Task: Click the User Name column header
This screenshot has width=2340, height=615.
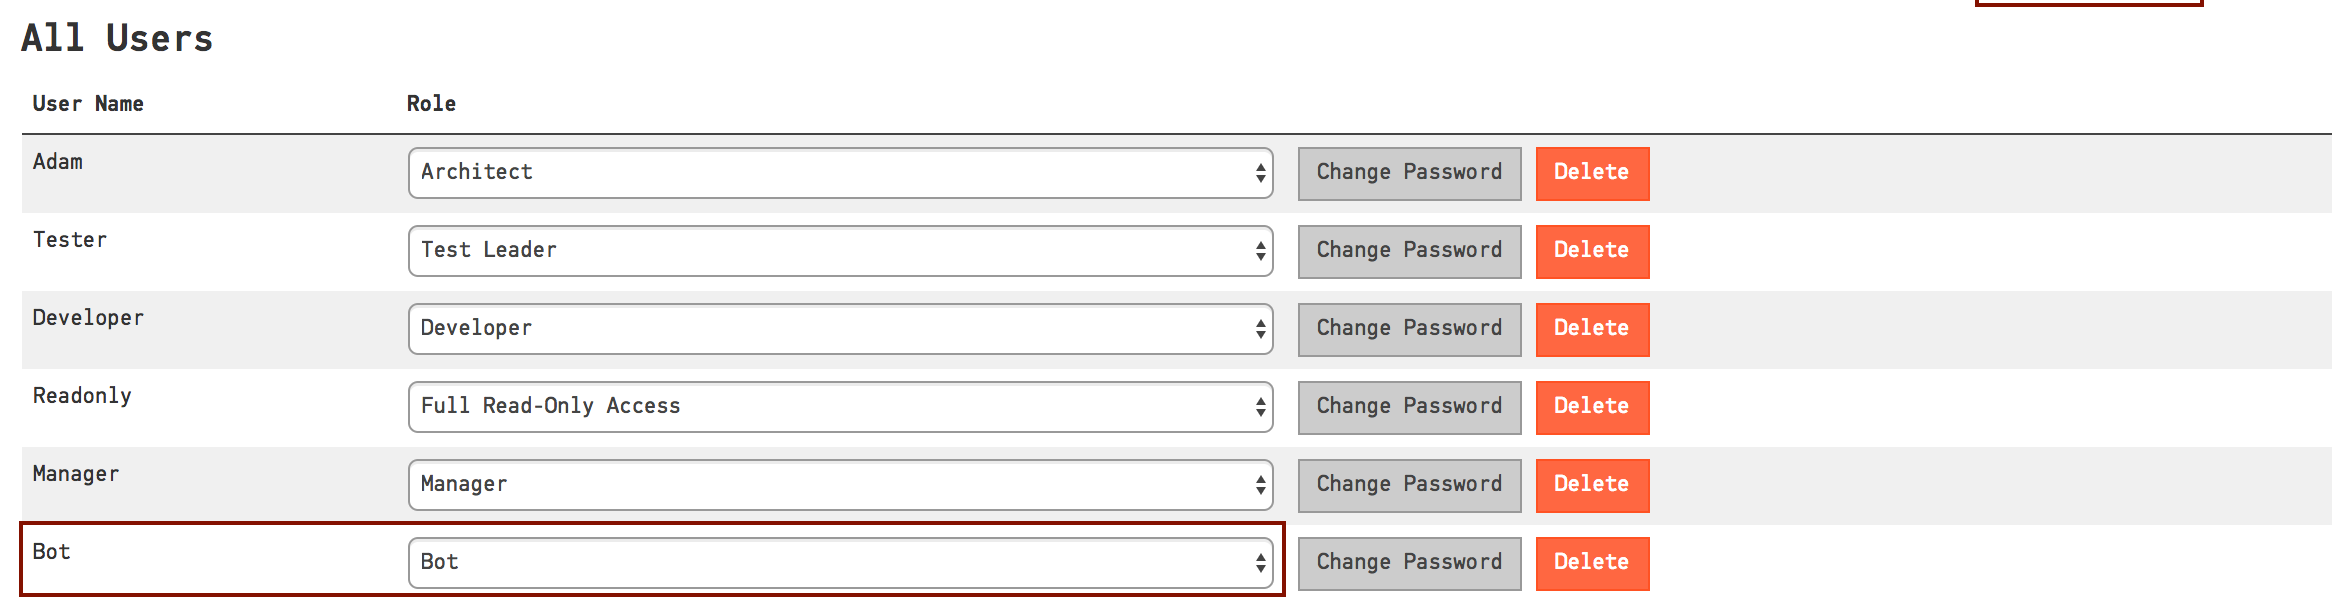Action: (x=88, y=103)
